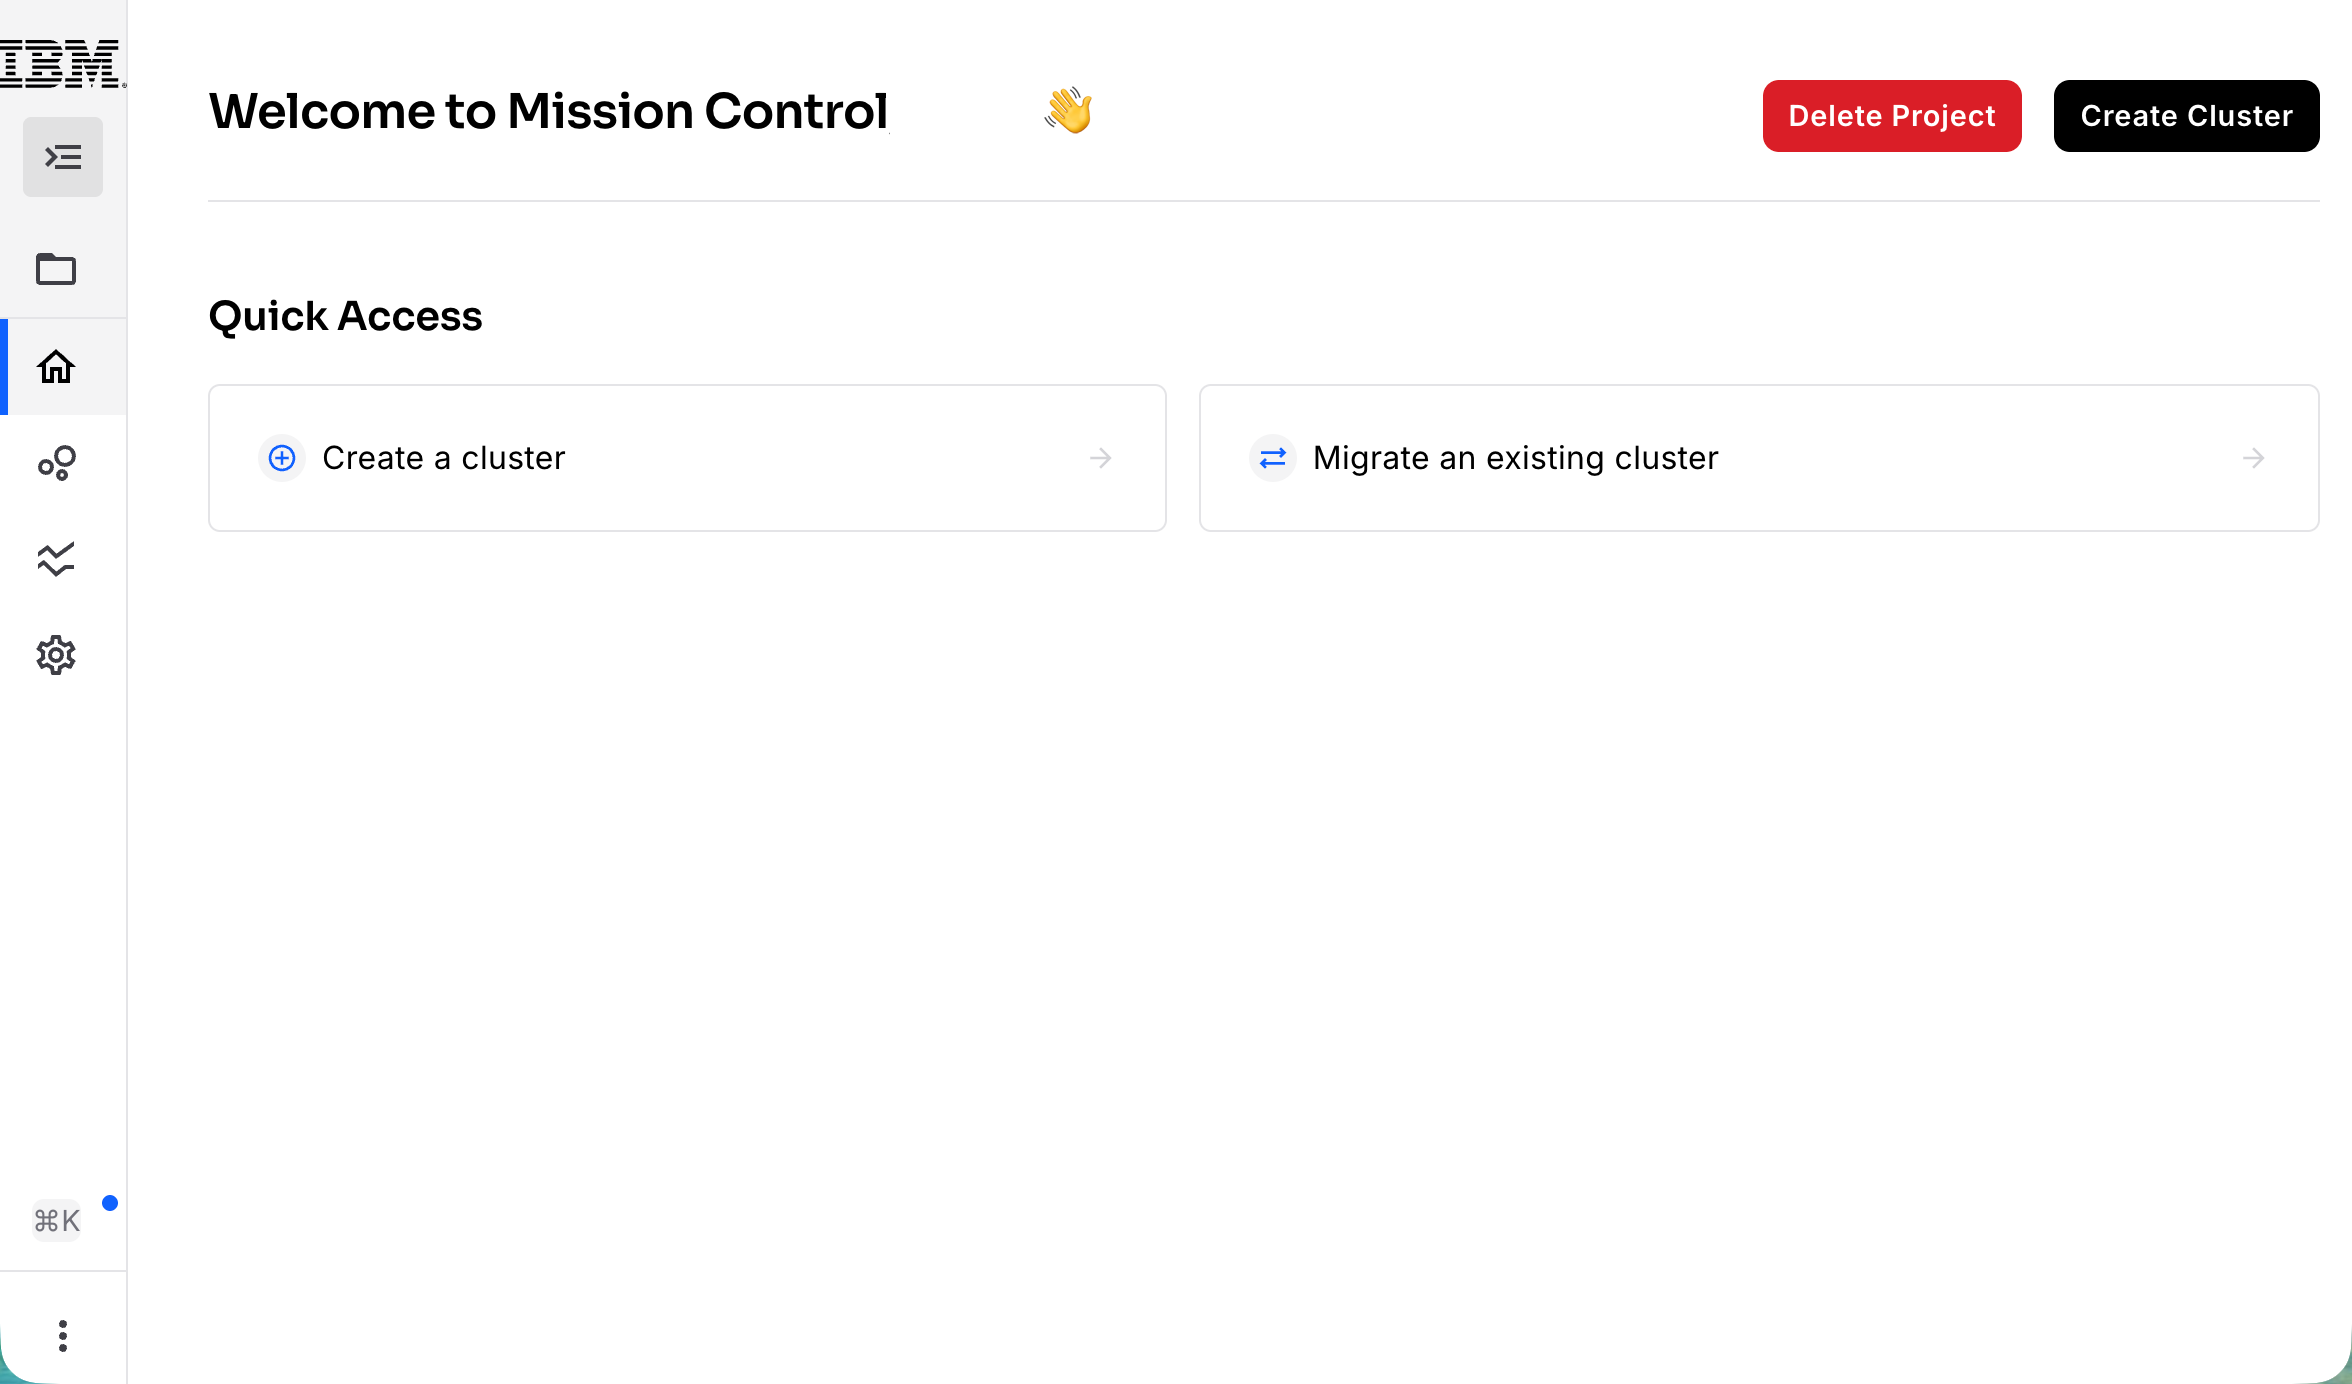Click the Welcome to Mission Control heading
Image resolution: width=2352 pixels, height=1384 pixels.
pyautogui.click(x=548, y=111)
